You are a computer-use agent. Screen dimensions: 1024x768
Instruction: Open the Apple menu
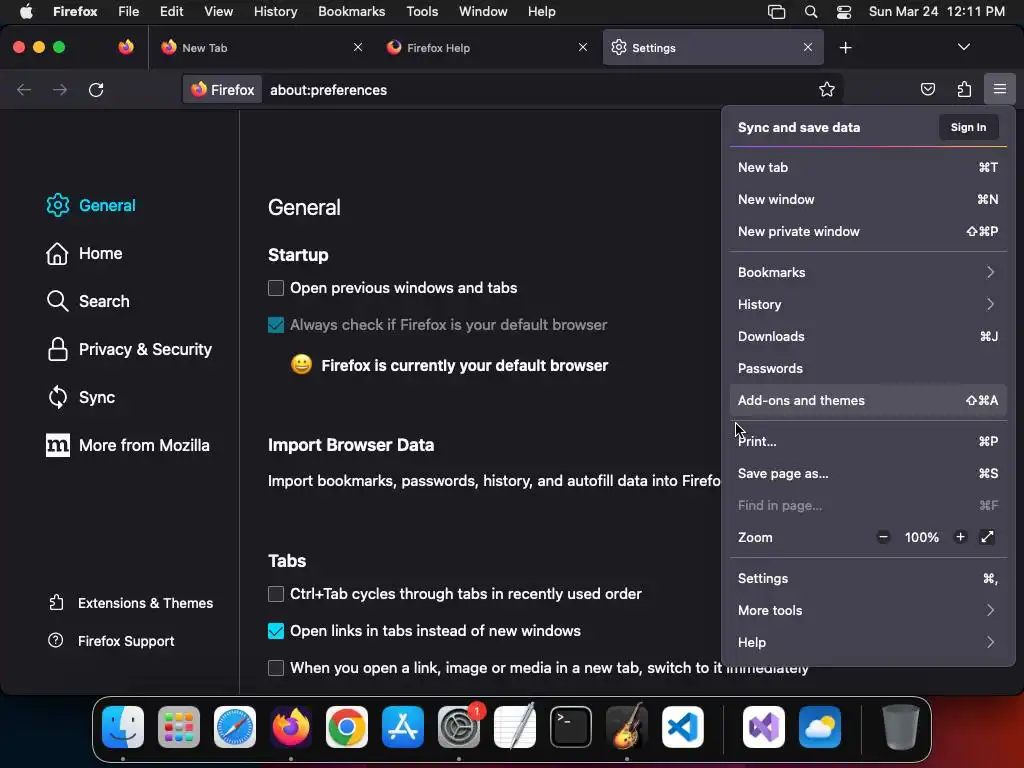coord(26,12)
